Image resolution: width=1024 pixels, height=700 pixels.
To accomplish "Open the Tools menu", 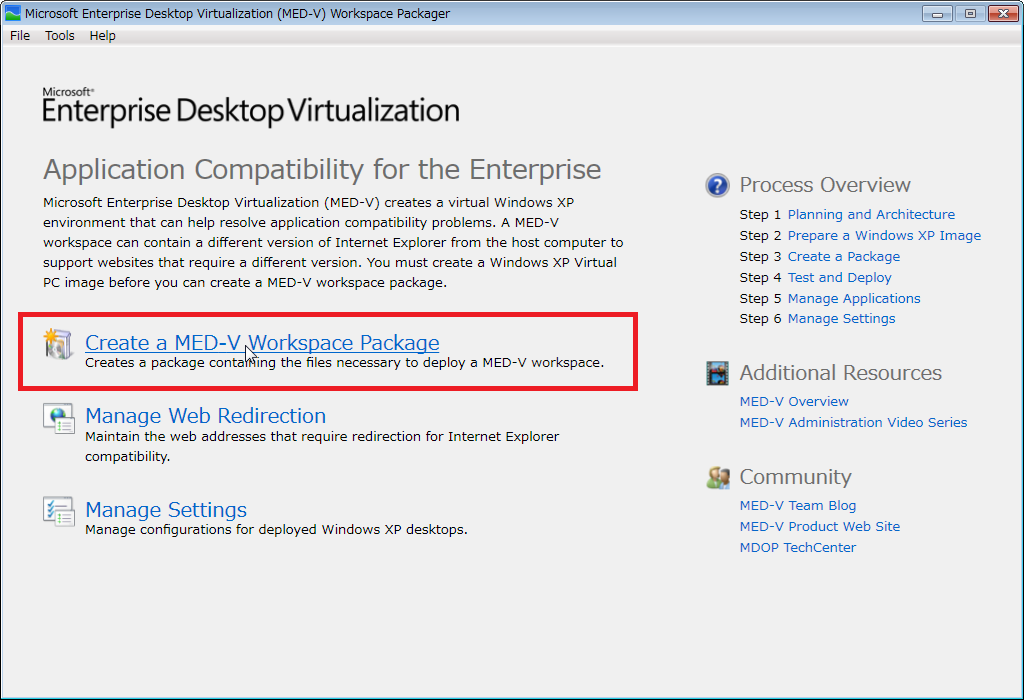I will (x=59, y=36).
